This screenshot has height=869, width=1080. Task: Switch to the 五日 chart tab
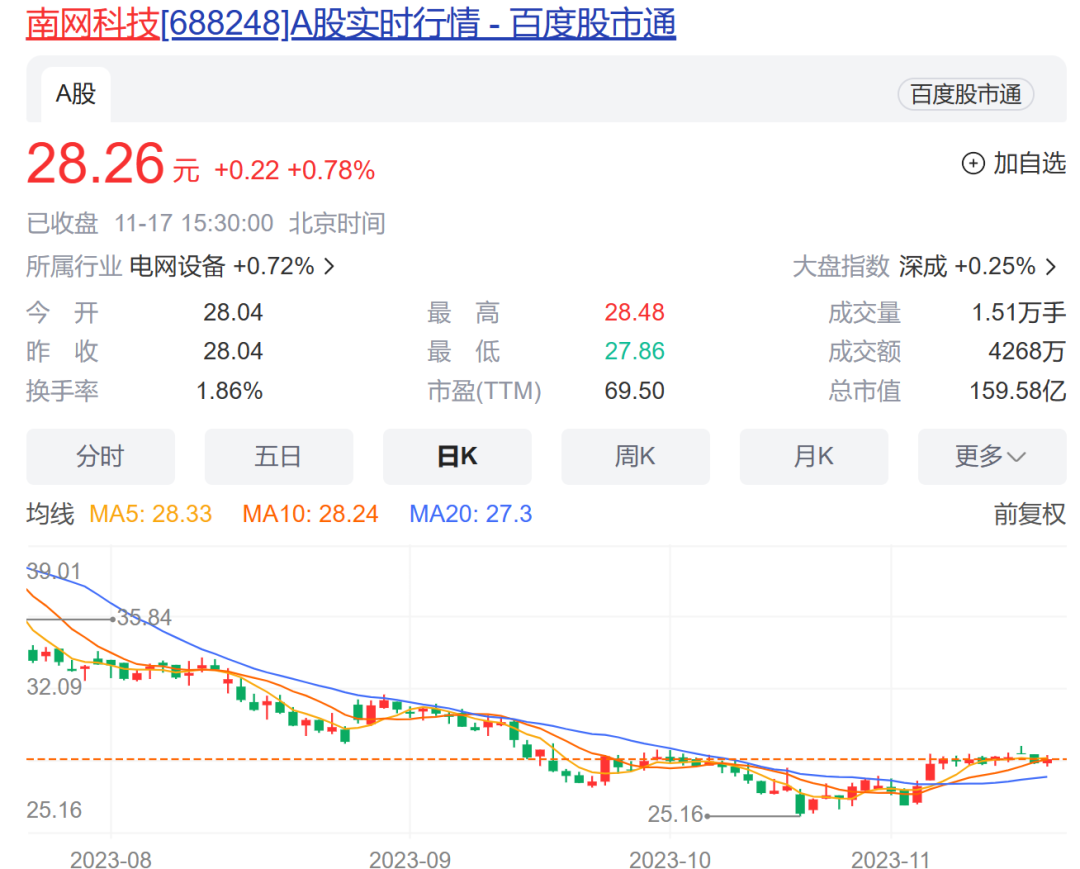279,457
